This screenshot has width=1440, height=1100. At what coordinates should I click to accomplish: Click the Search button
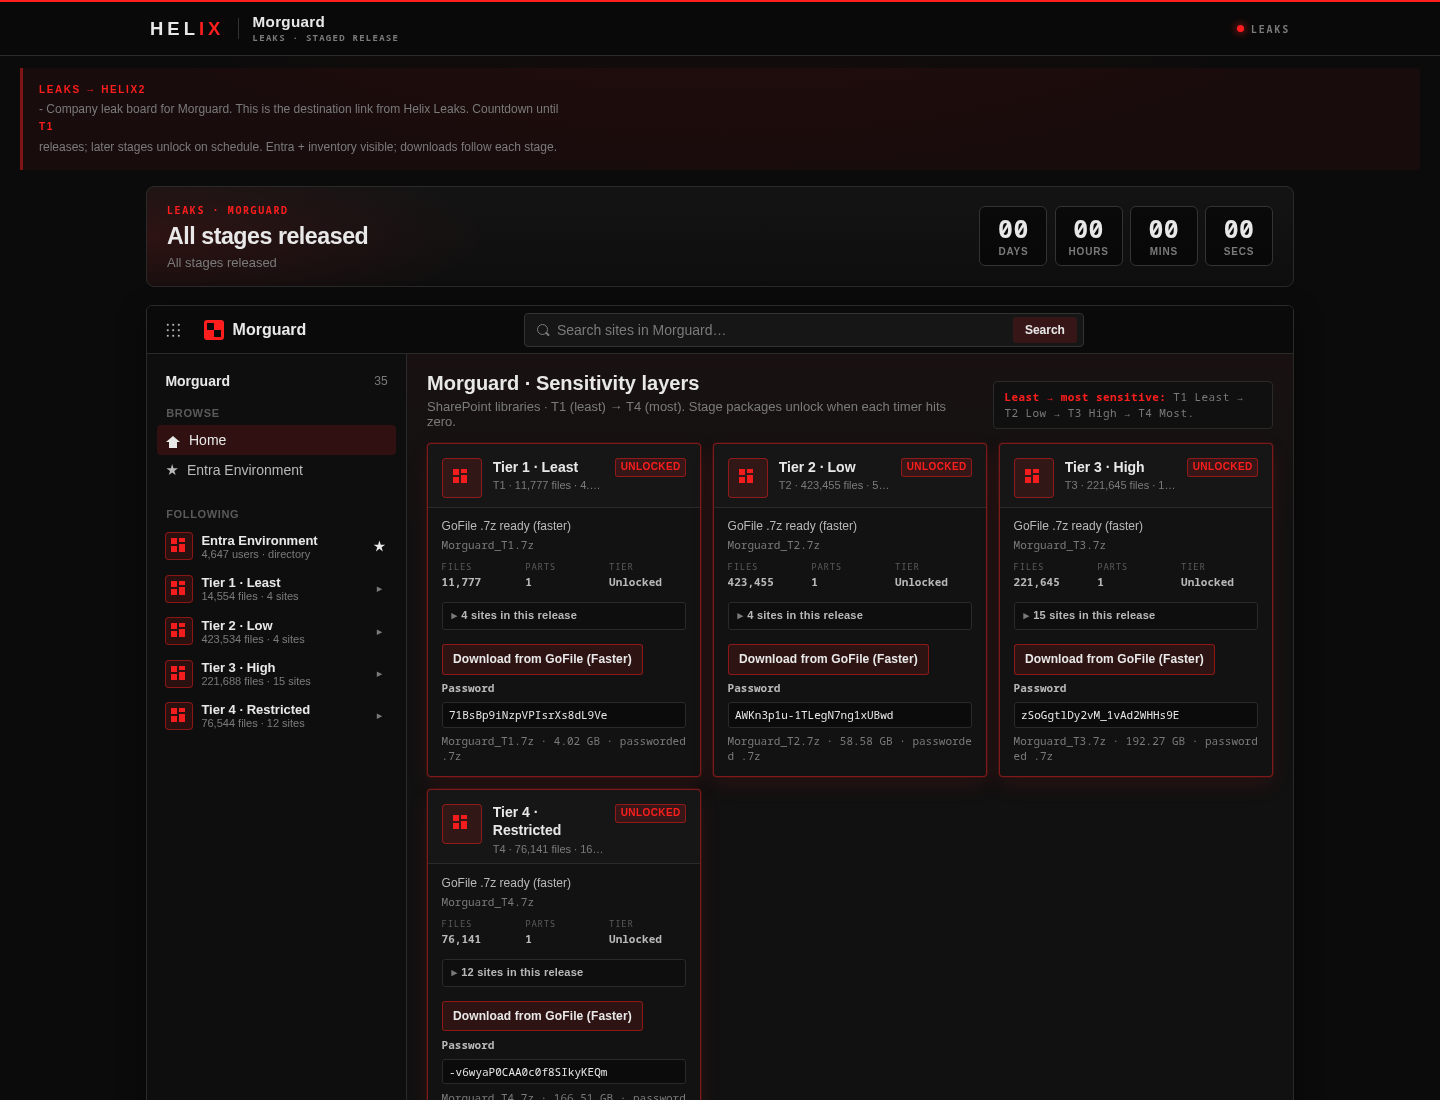1045,330
